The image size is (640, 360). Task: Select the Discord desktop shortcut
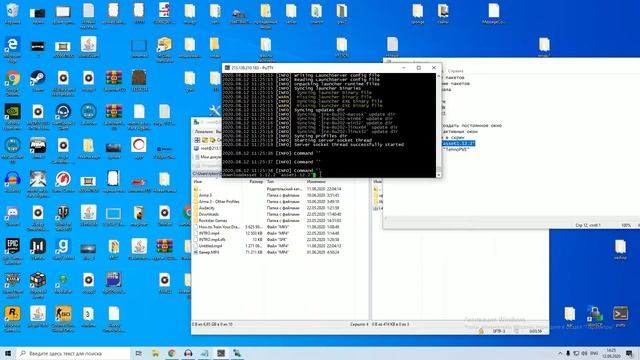(12, 215)
